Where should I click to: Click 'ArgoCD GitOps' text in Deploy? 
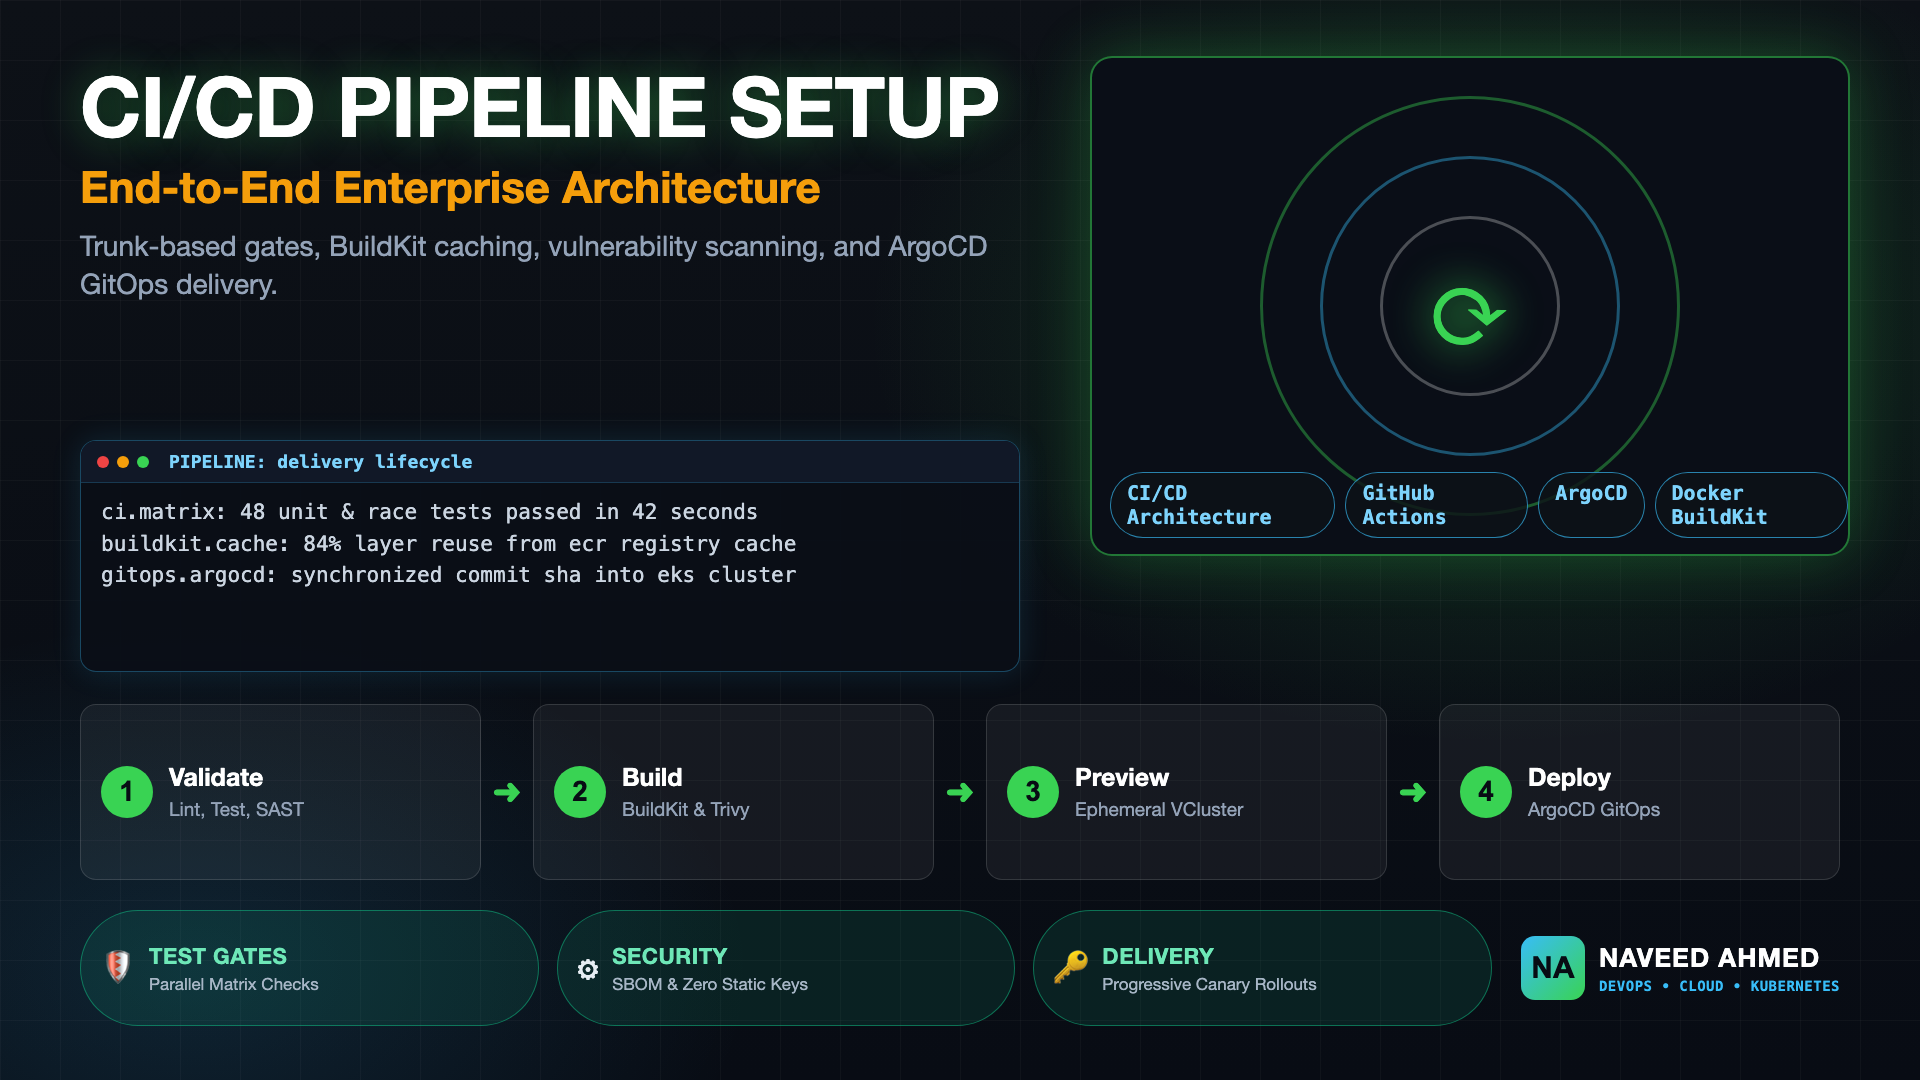point(1593,810)
